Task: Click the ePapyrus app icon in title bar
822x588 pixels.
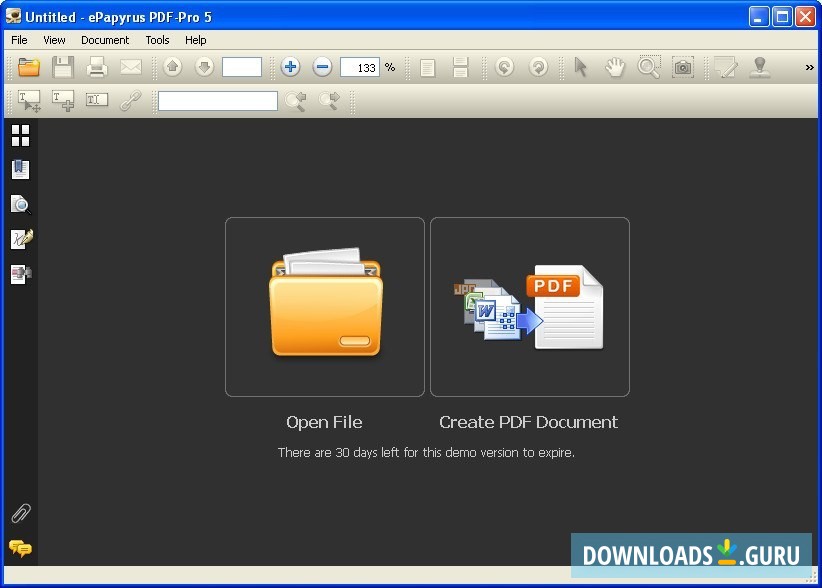Action: [x=13, y=17]
